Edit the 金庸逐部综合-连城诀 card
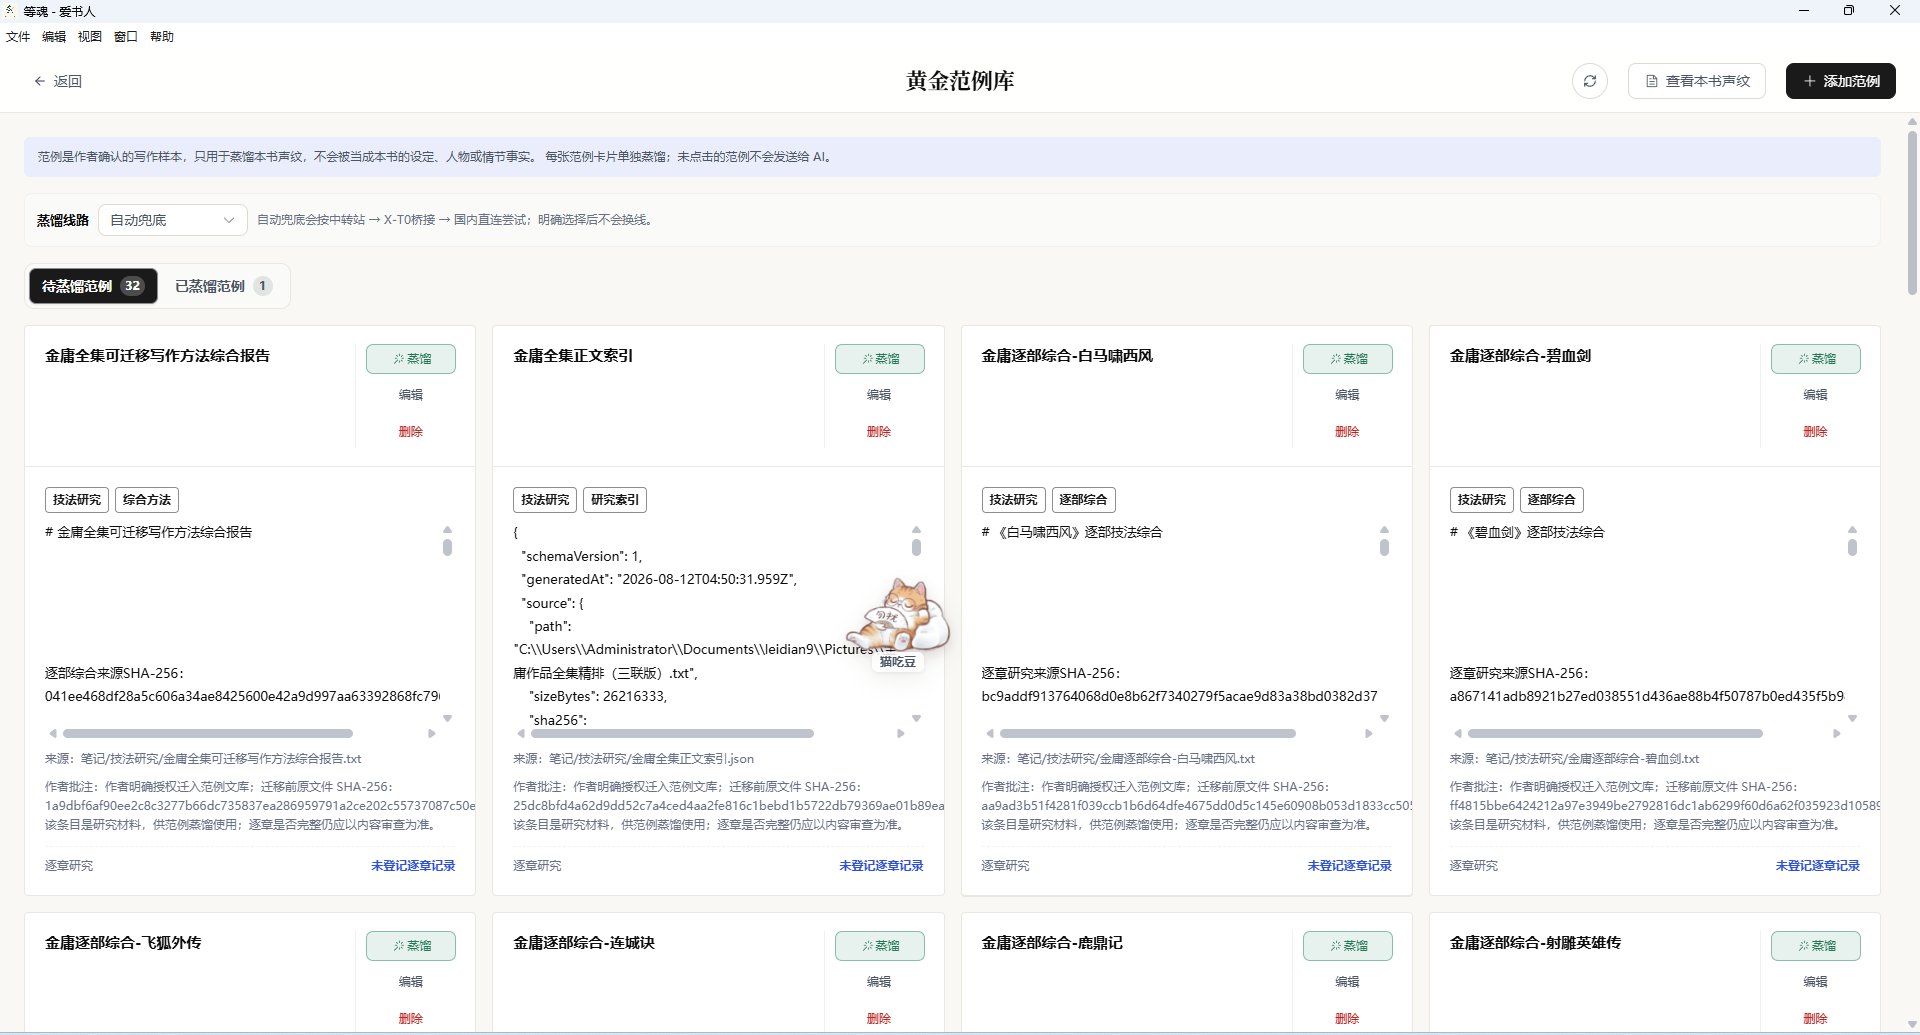This screenshot has height=1035, width=1920. pos(879,982)
